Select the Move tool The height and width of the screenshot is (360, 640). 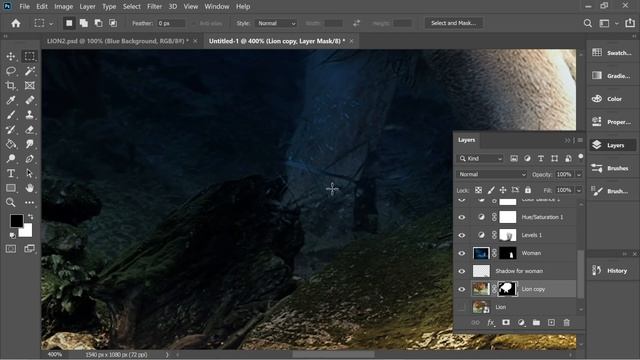tap(11, 56)
